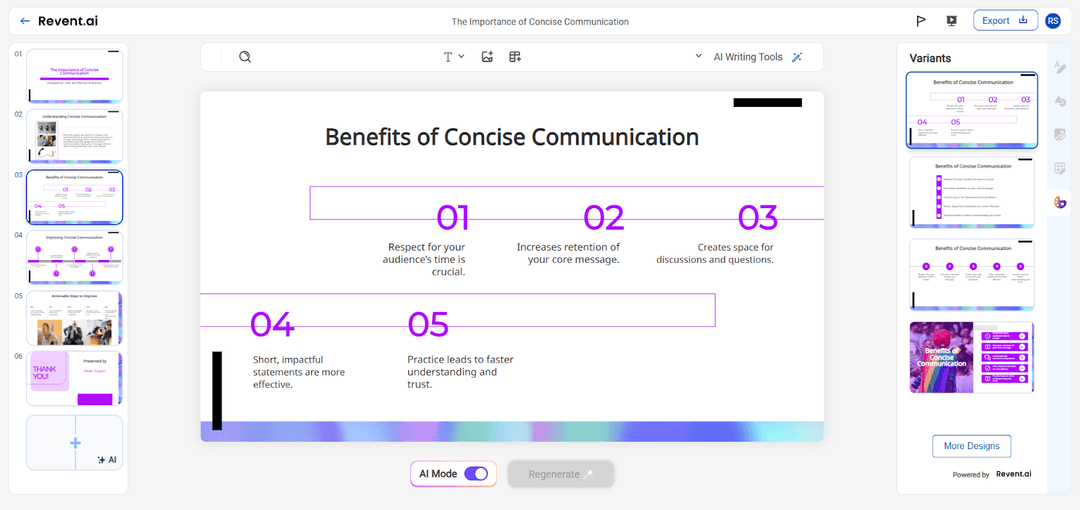Start slideshow with the present icon
Viewport: 1080px width, 510px height.
click(x=951, y=21)
